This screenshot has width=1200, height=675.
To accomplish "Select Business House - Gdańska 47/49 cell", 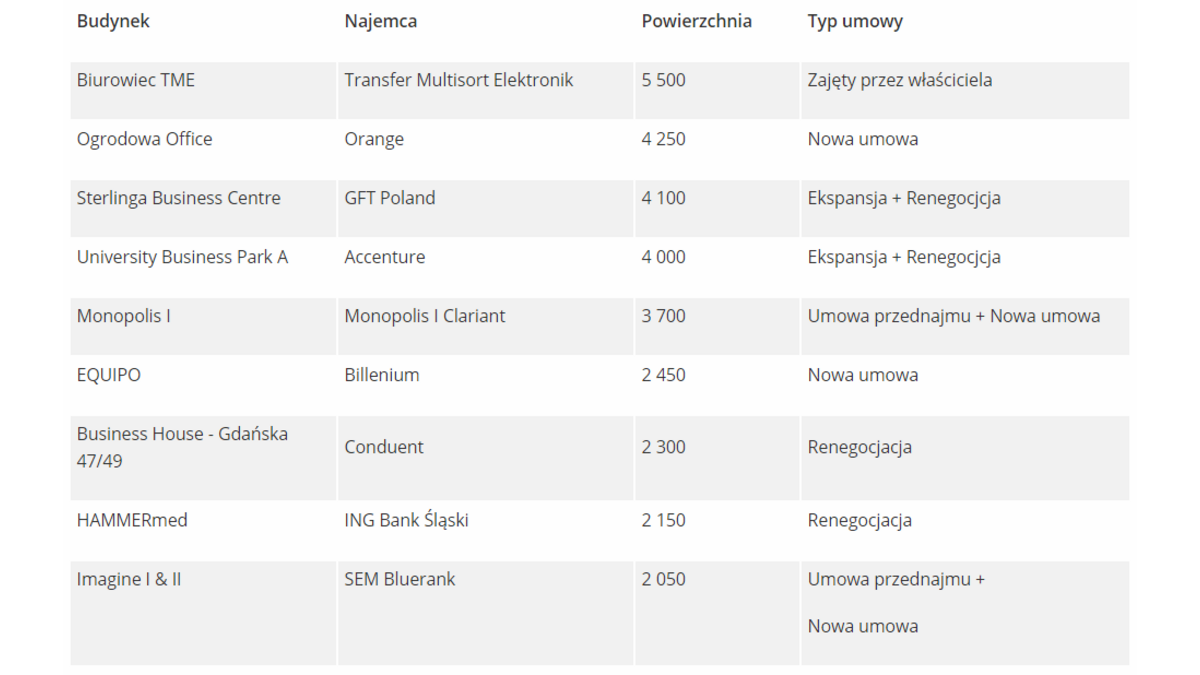I will click(182, 447).
